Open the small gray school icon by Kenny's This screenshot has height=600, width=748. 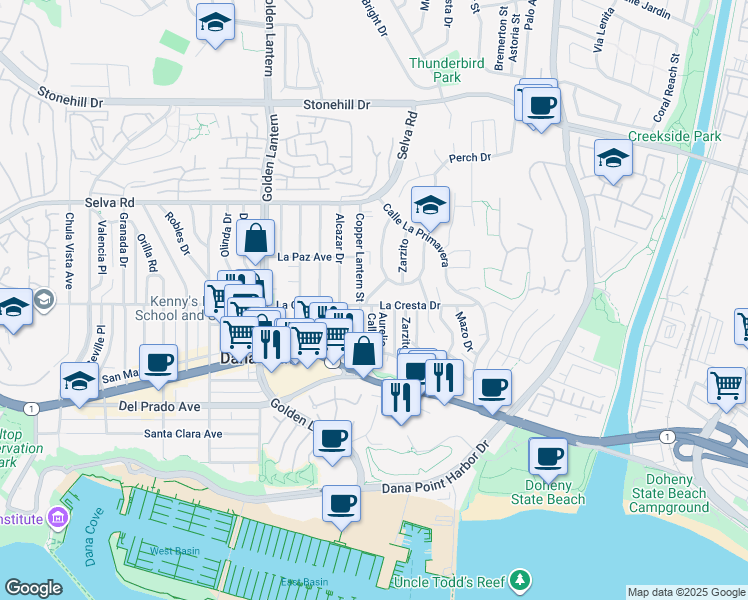pos(44,300)
